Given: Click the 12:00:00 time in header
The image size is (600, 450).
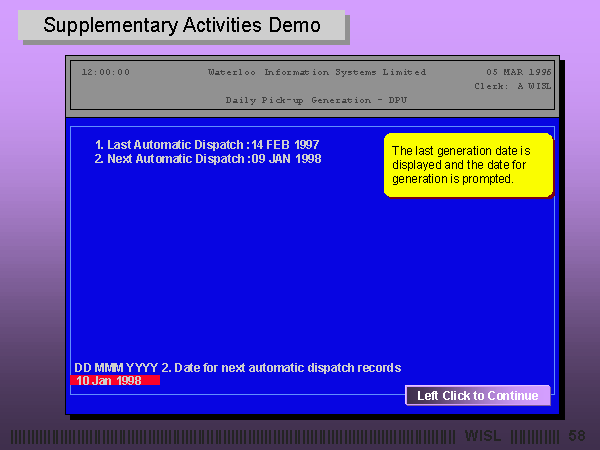Looking at the screenshot, I should pos(106,72).
